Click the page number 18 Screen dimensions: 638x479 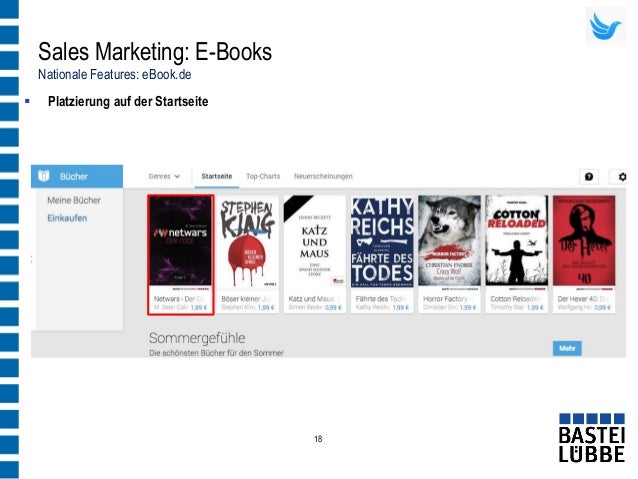[x=318, y=439]
